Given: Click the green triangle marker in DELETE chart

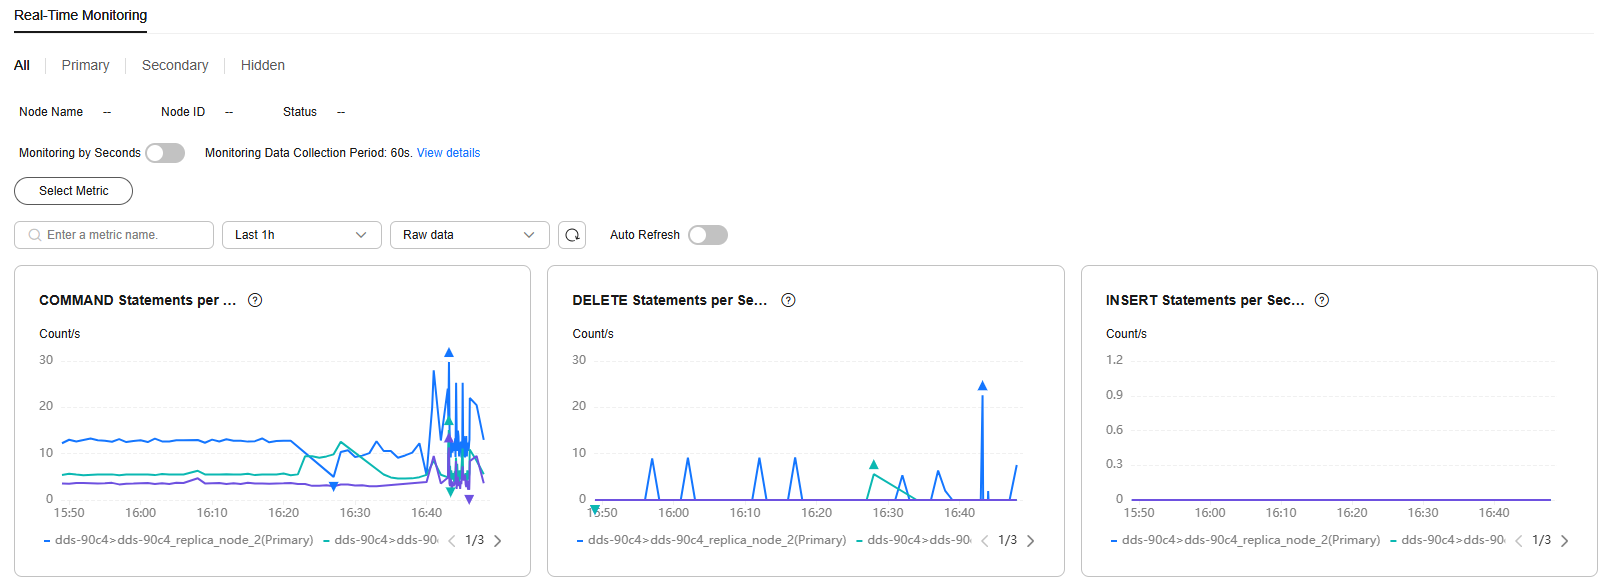Looking at the screenshot, I should 873,465.
